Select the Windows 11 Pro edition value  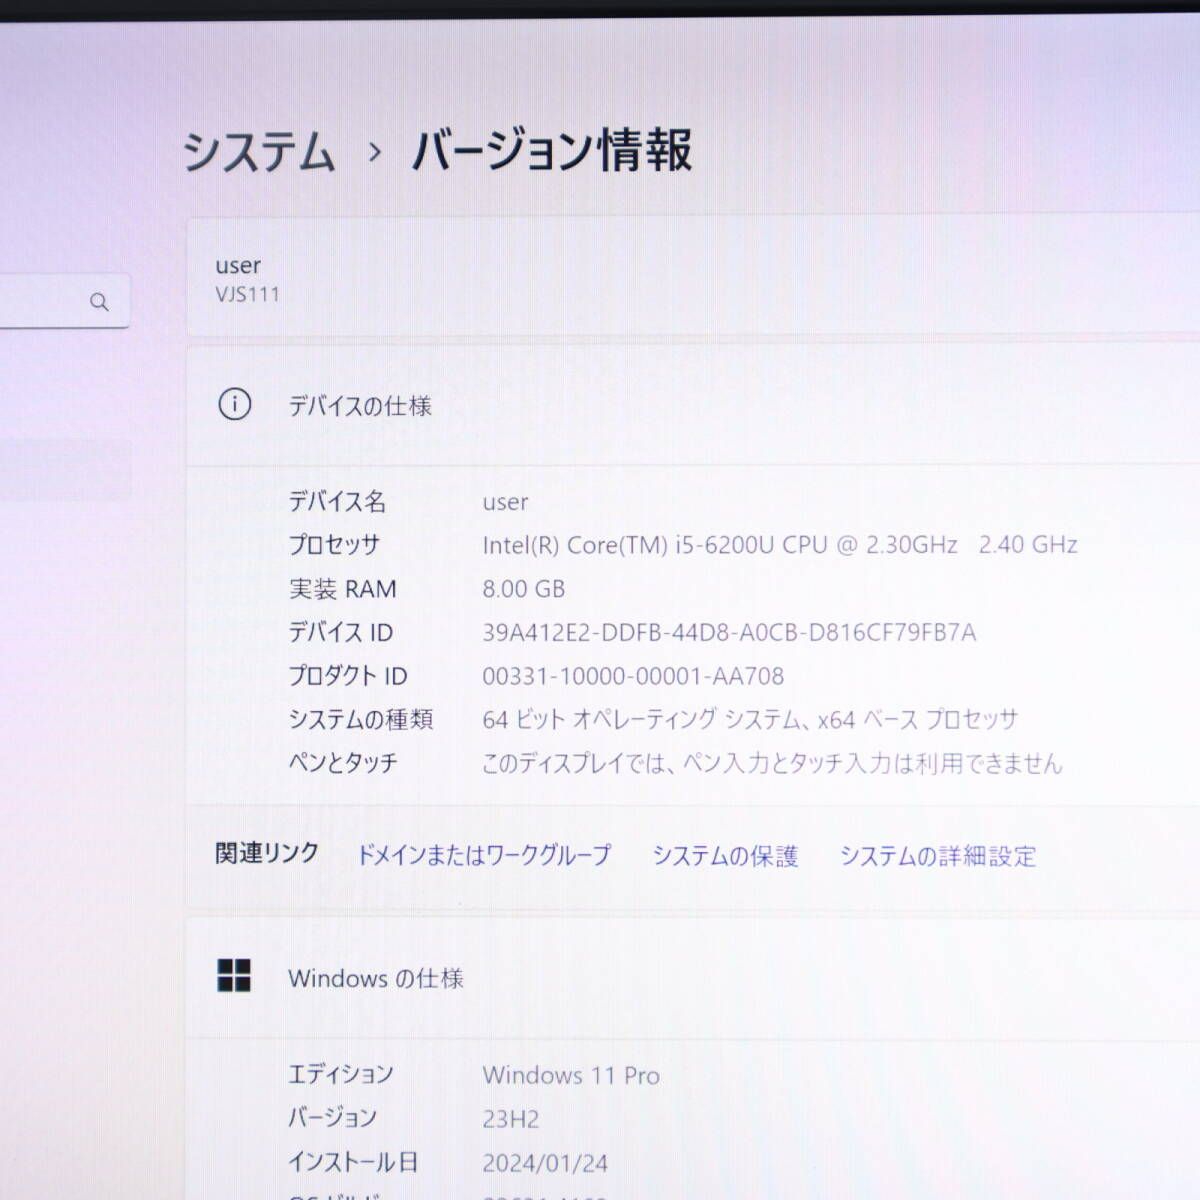pos(571,1075)
